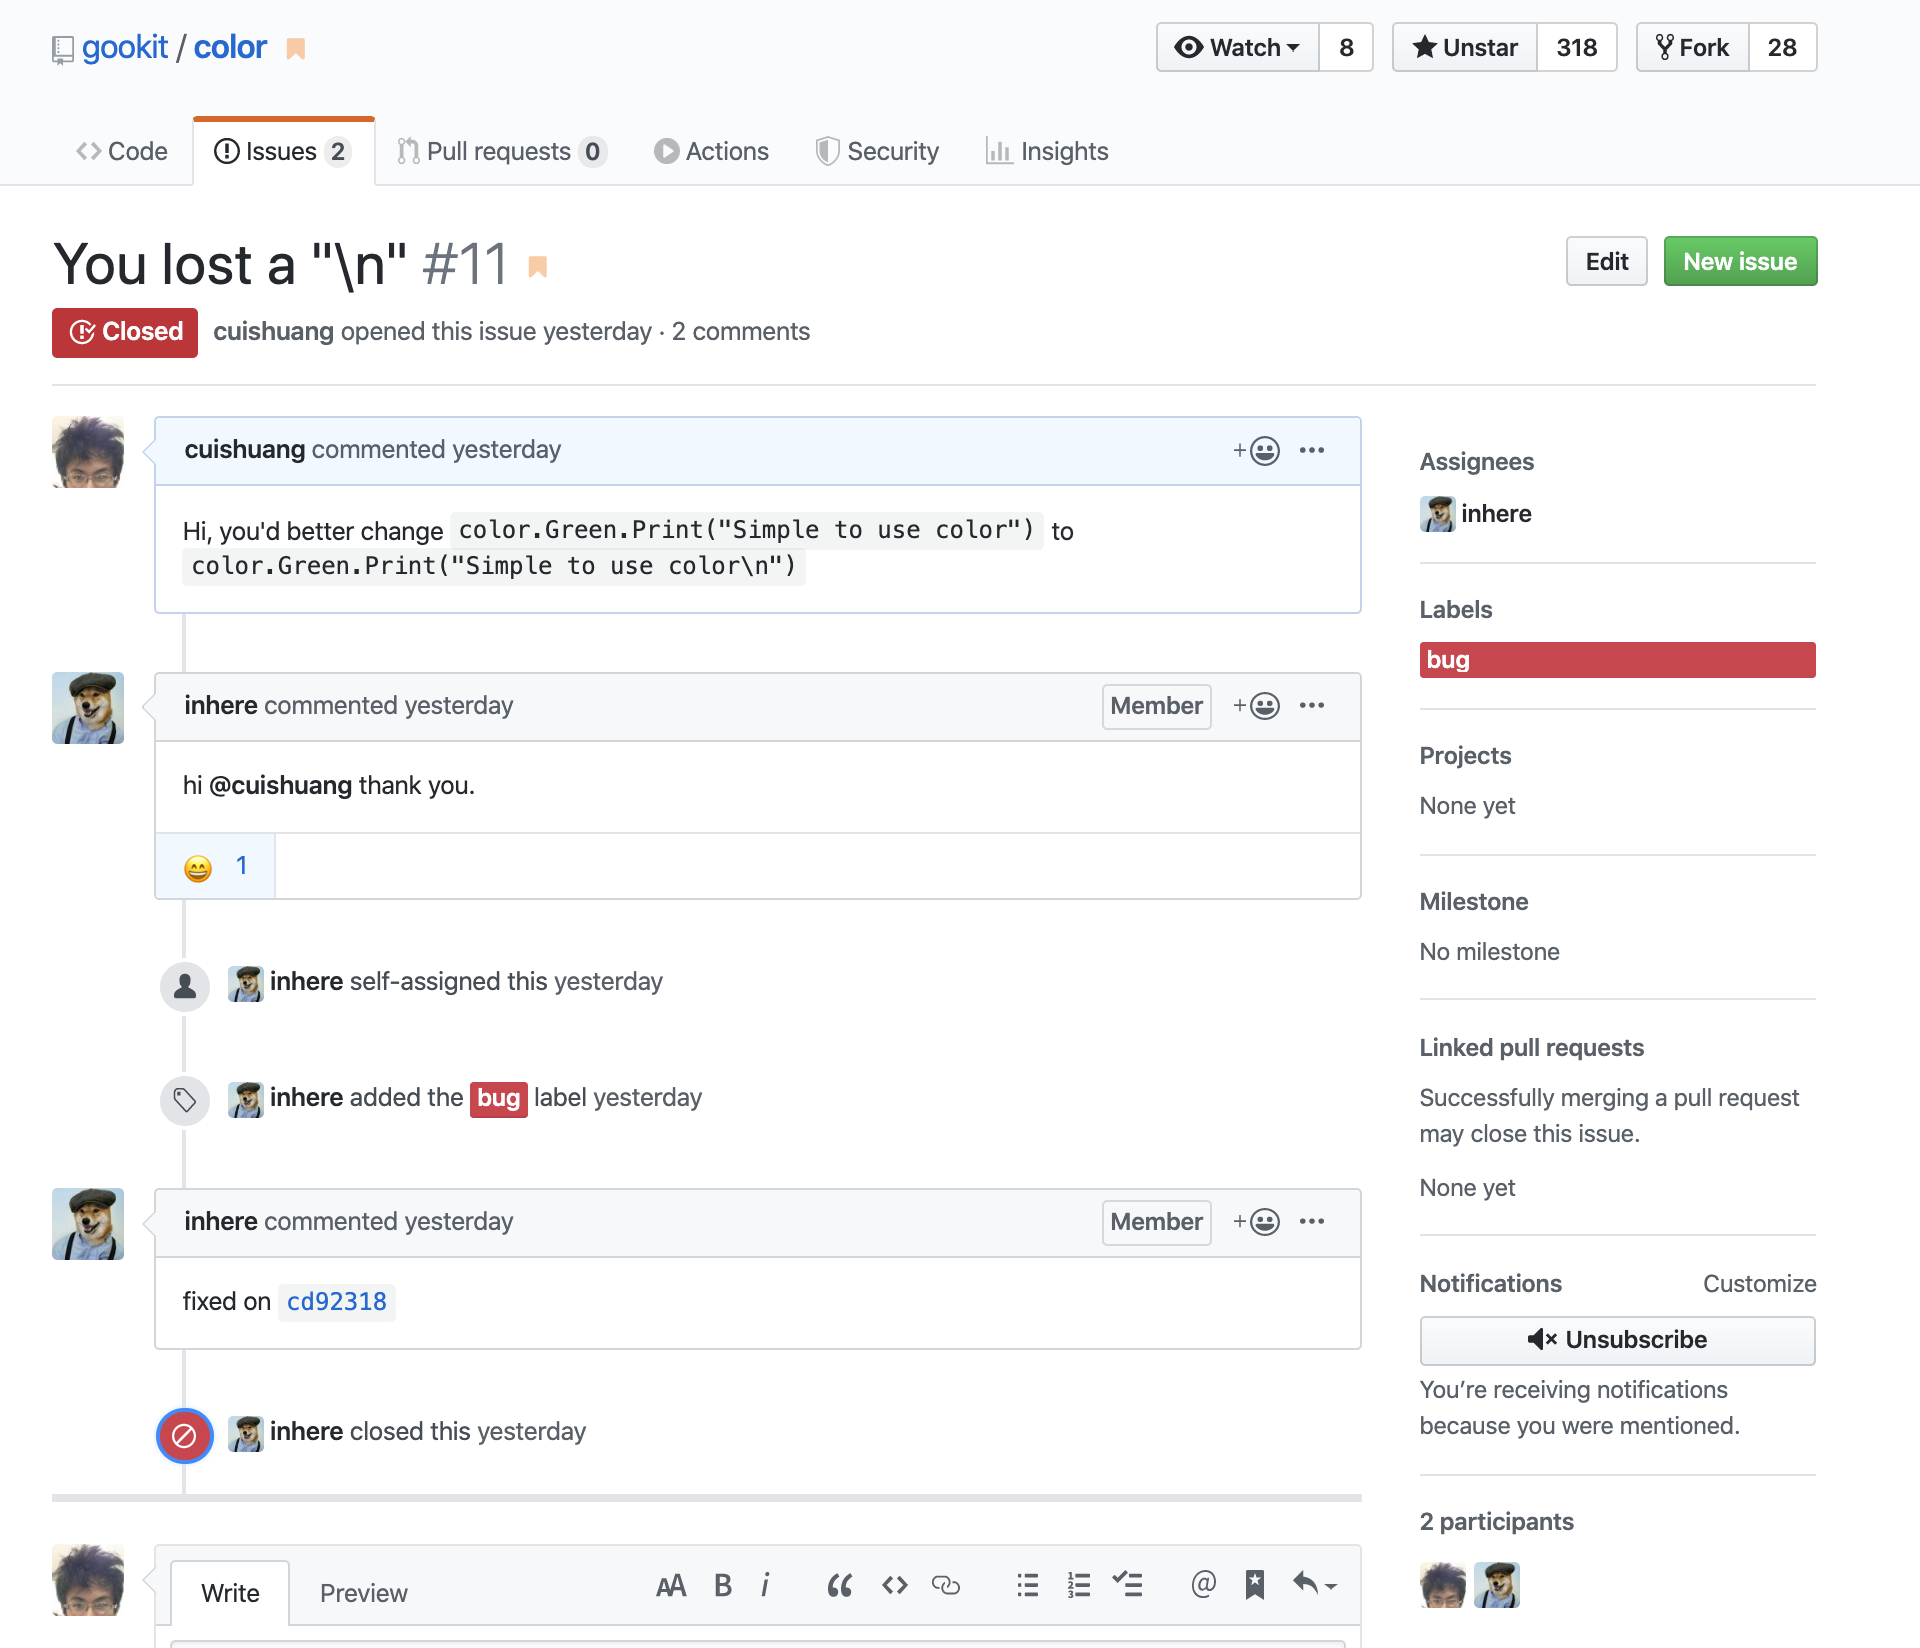Open commit link cd92318
Image resolution: width=1920 pixels, height=1648 pixels.
click(x=336, y=1301)
